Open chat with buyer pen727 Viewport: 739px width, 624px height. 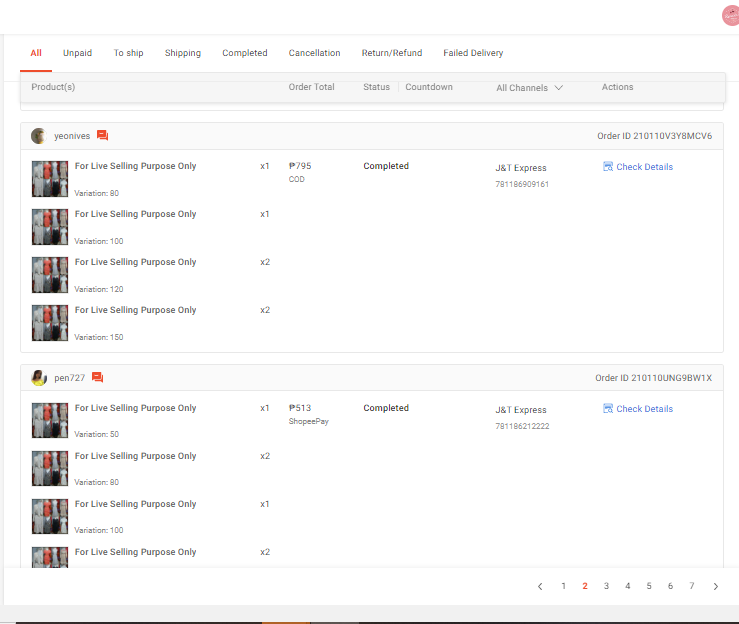tap(98, 378)
